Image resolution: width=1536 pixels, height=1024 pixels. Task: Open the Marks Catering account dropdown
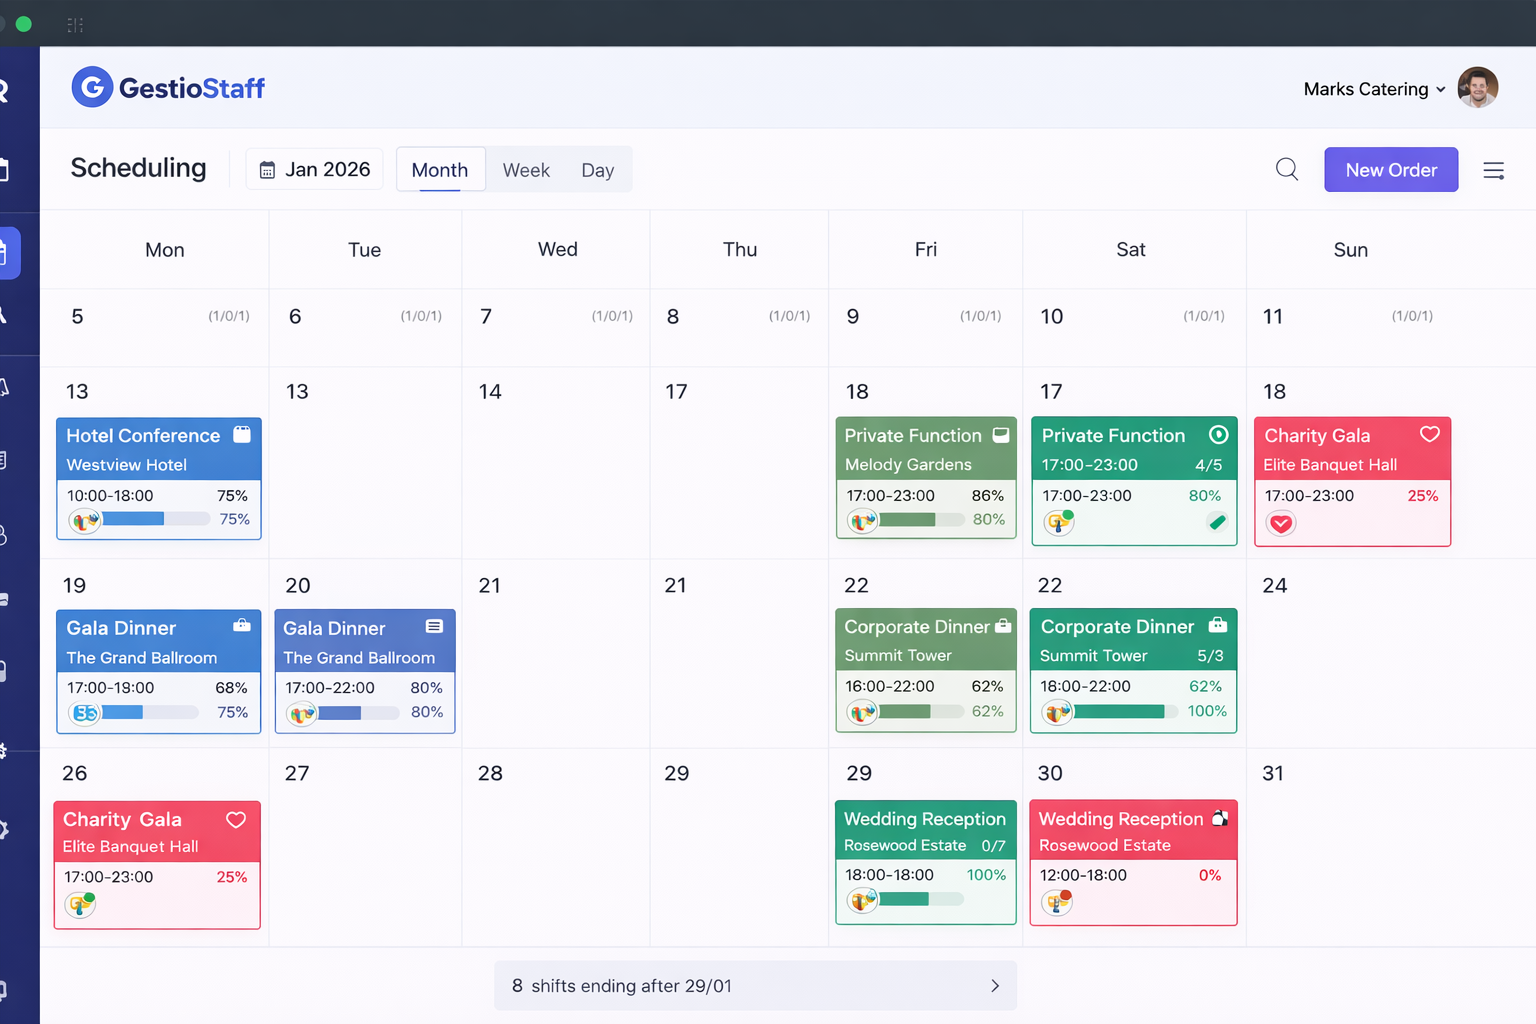click(1372, 88)
